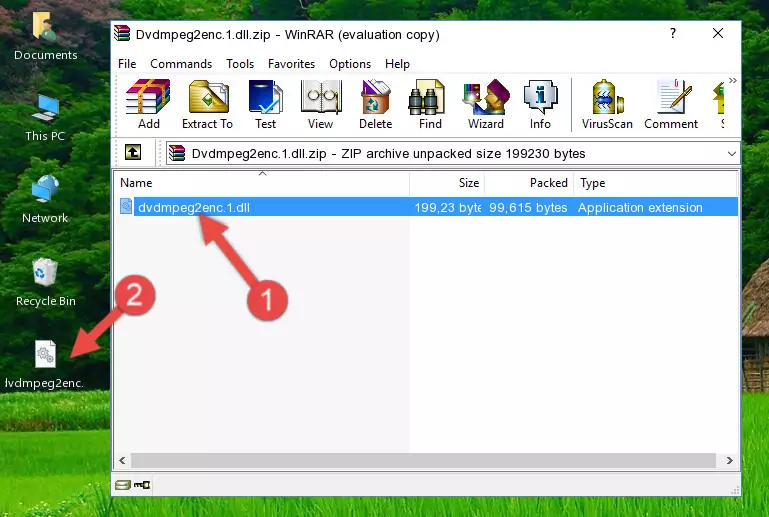Click the Test archive icon
The height and width of the screenshot is (517, 769).
(265, 104)
